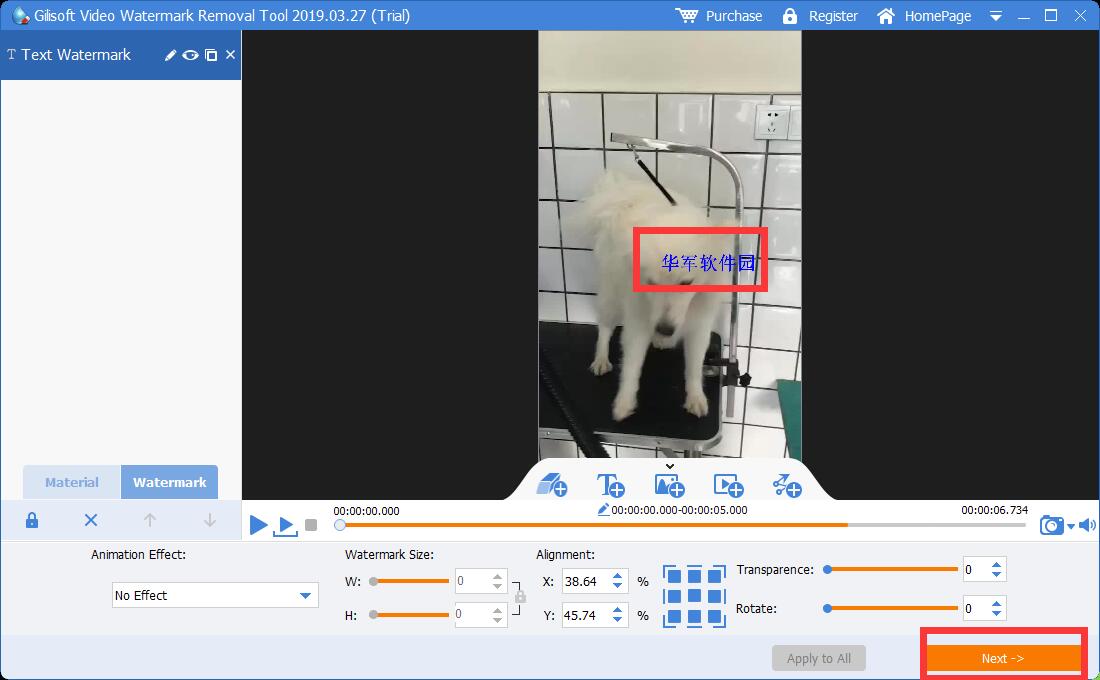Increase the Rotate value with the up arrow
This screenshot has height=680, width=1100.
(x=996, y=603)
